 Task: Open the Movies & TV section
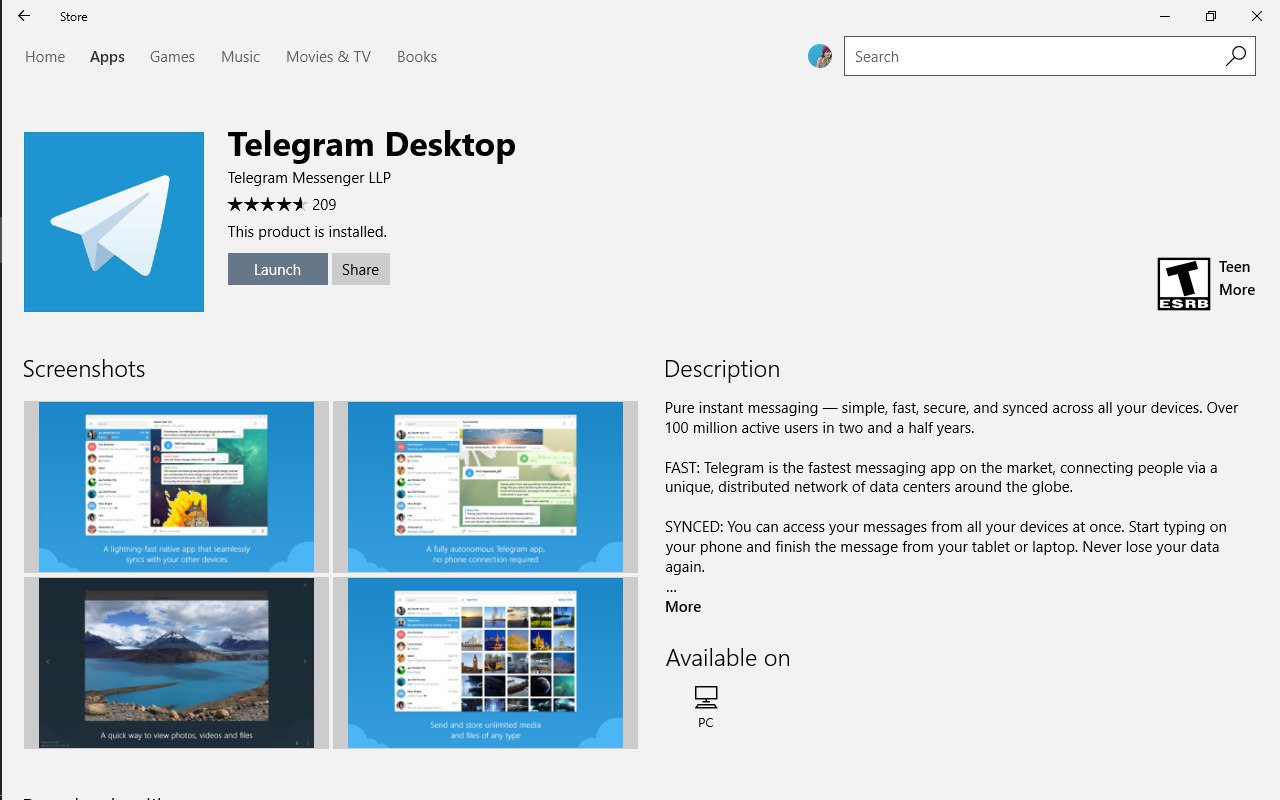(x=328, y=57)
